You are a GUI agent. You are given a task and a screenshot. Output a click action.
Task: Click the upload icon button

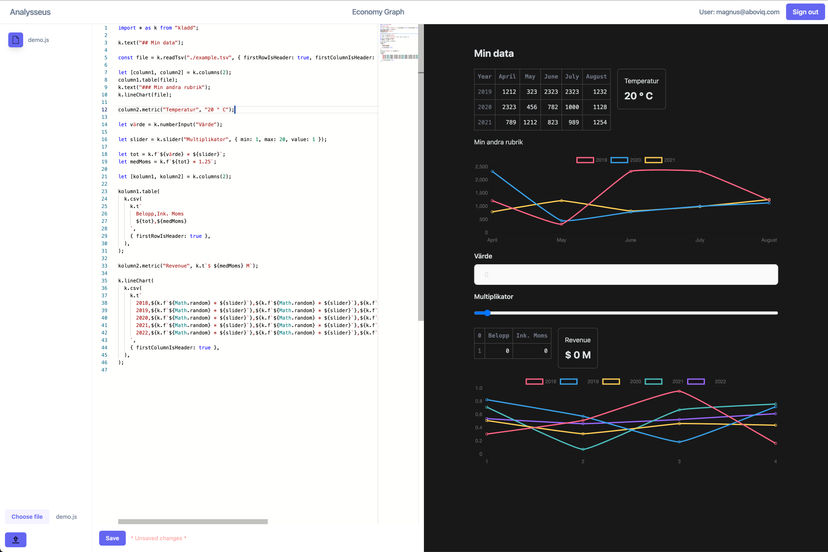tap(16, 540)
